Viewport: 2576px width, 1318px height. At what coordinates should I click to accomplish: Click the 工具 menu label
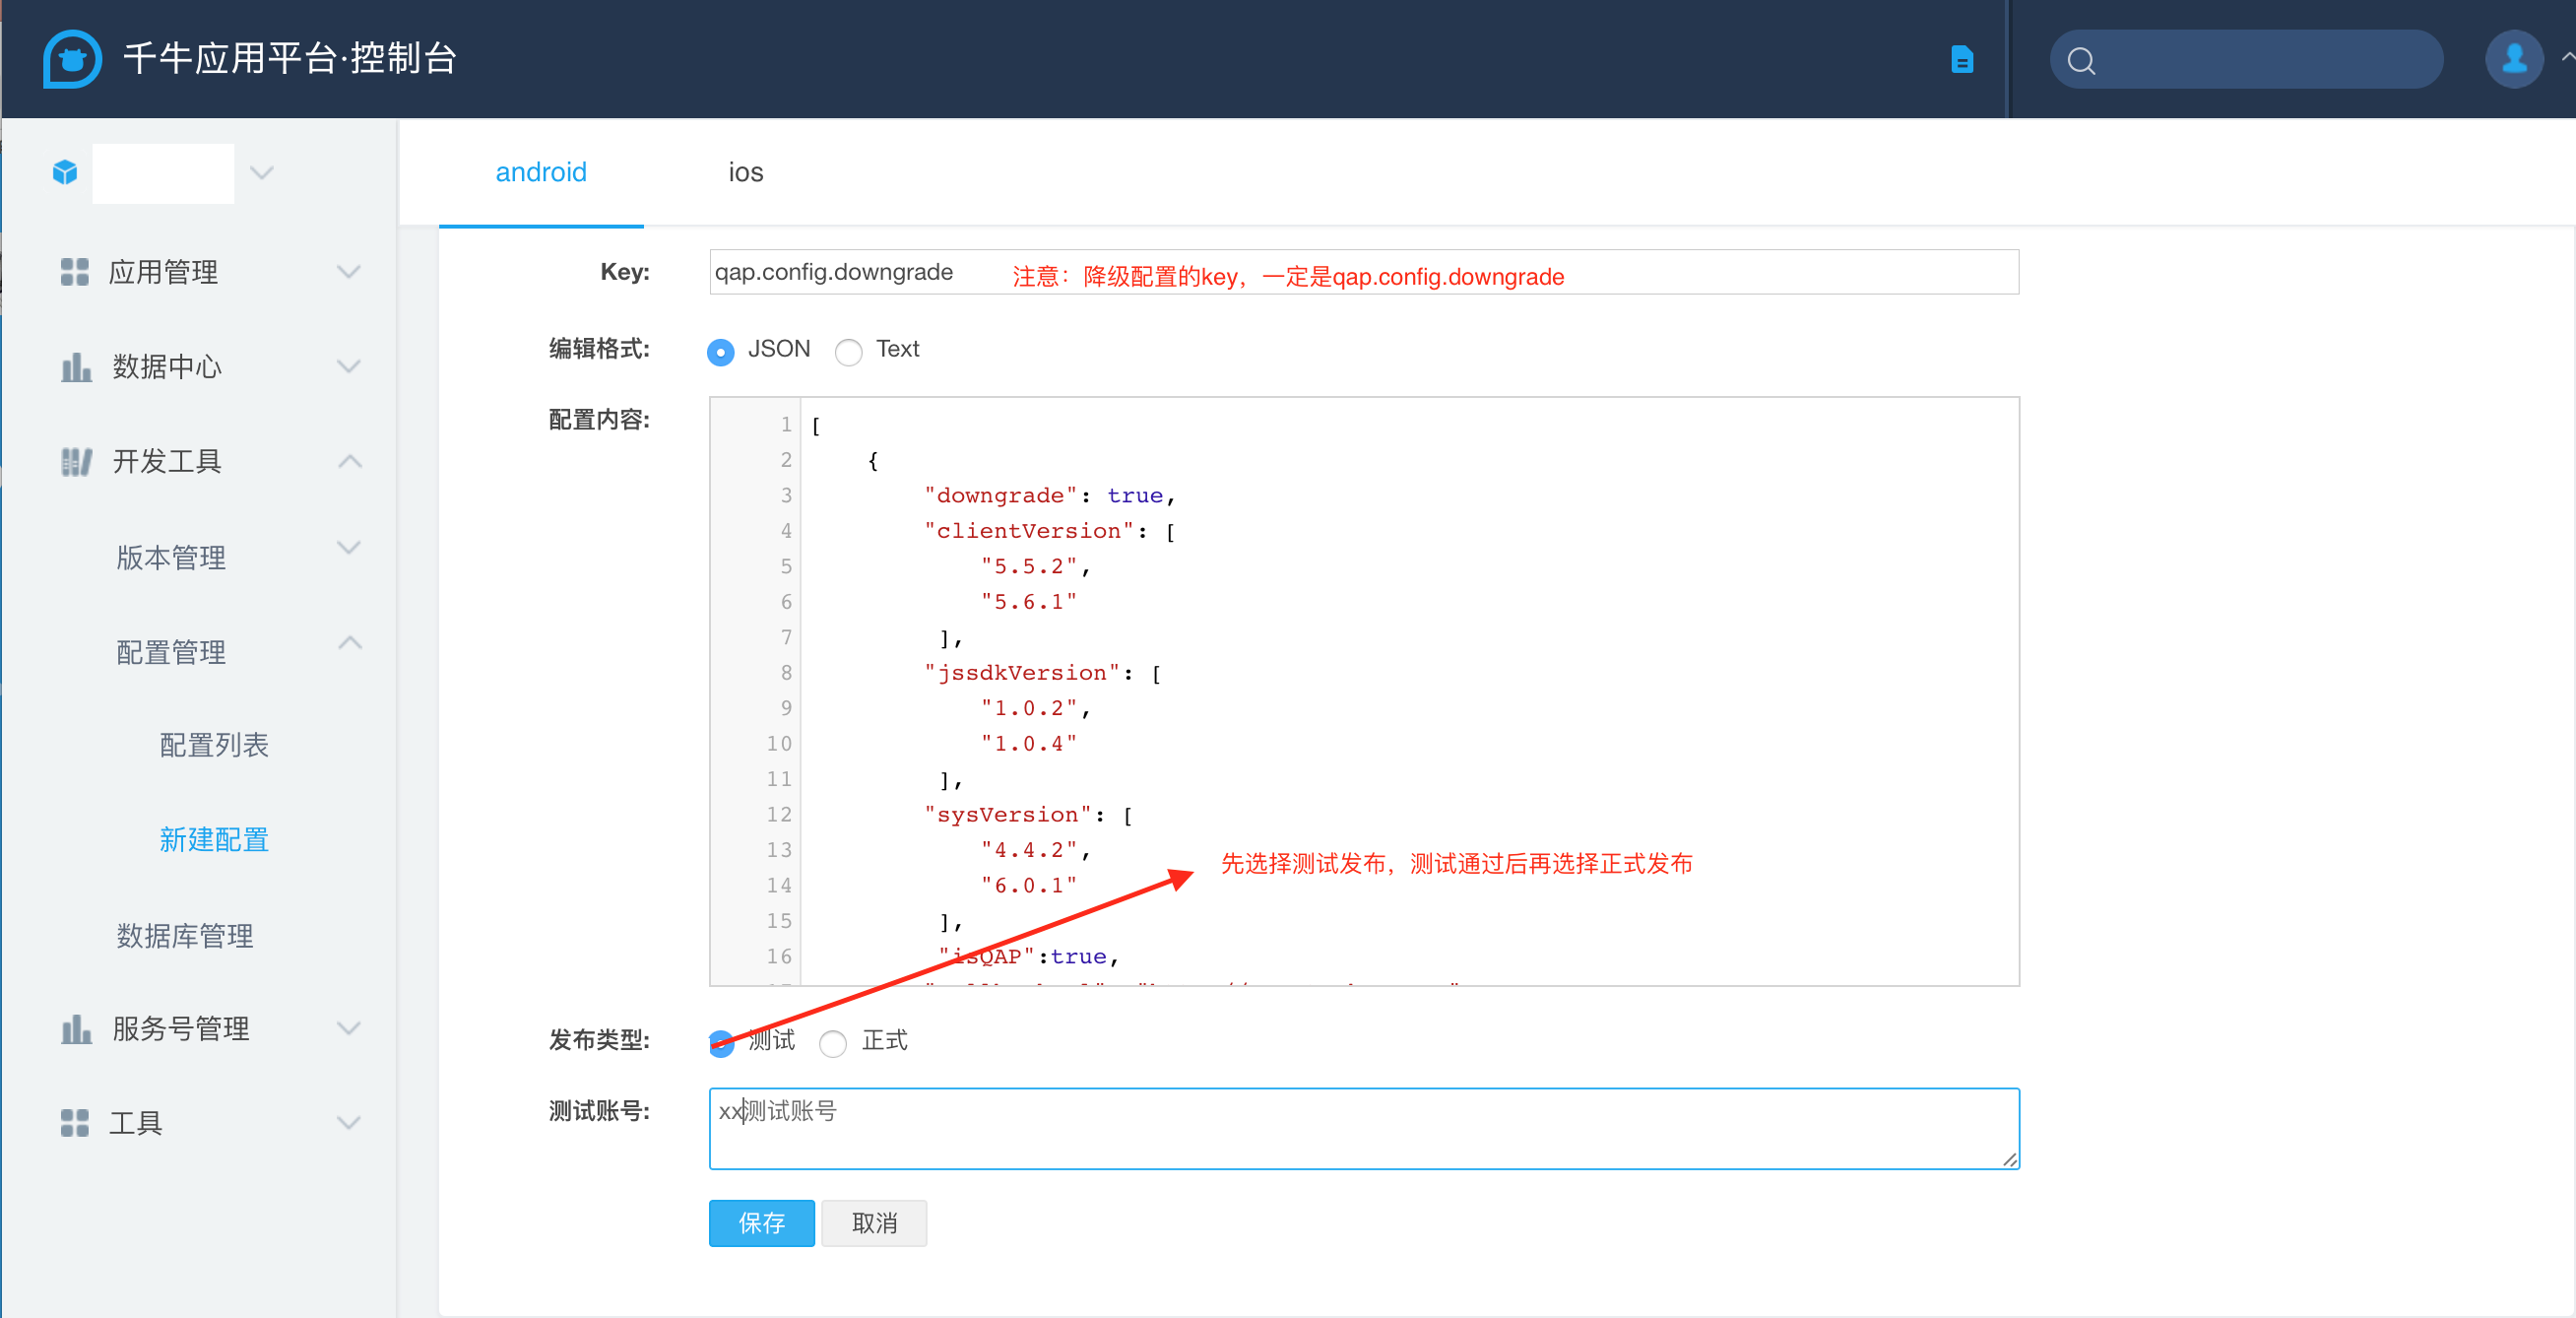[135, 1123]
